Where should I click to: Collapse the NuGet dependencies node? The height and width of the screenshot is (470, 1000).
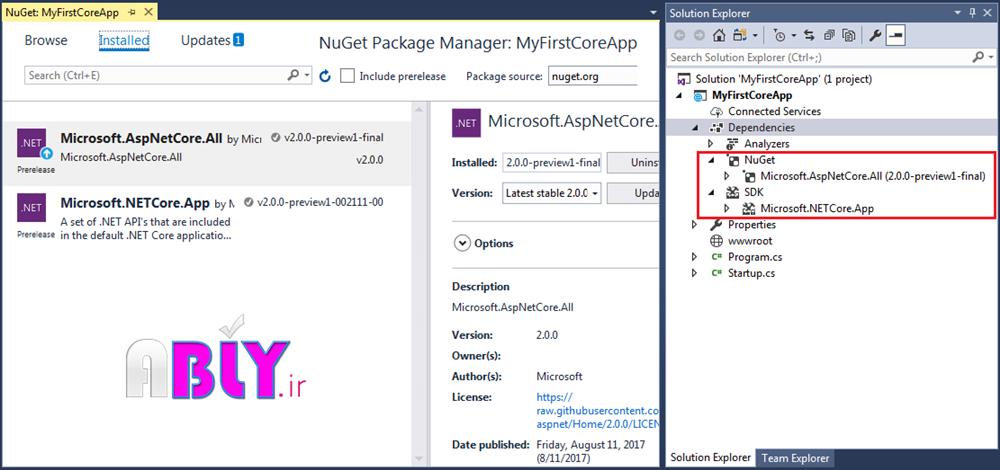(x=712, y=161)
